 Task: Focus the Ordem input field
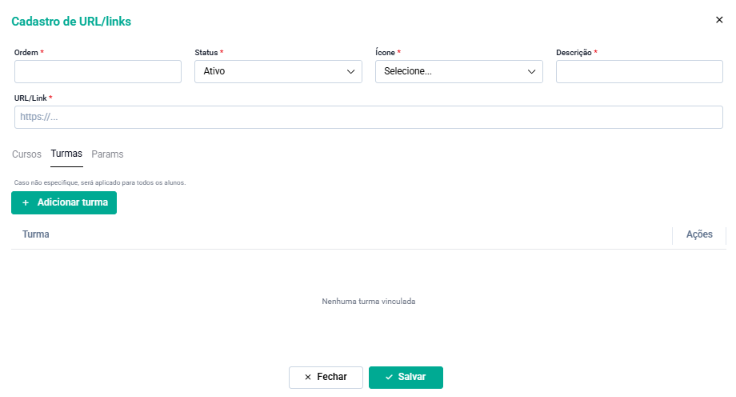tap(98, 71)
